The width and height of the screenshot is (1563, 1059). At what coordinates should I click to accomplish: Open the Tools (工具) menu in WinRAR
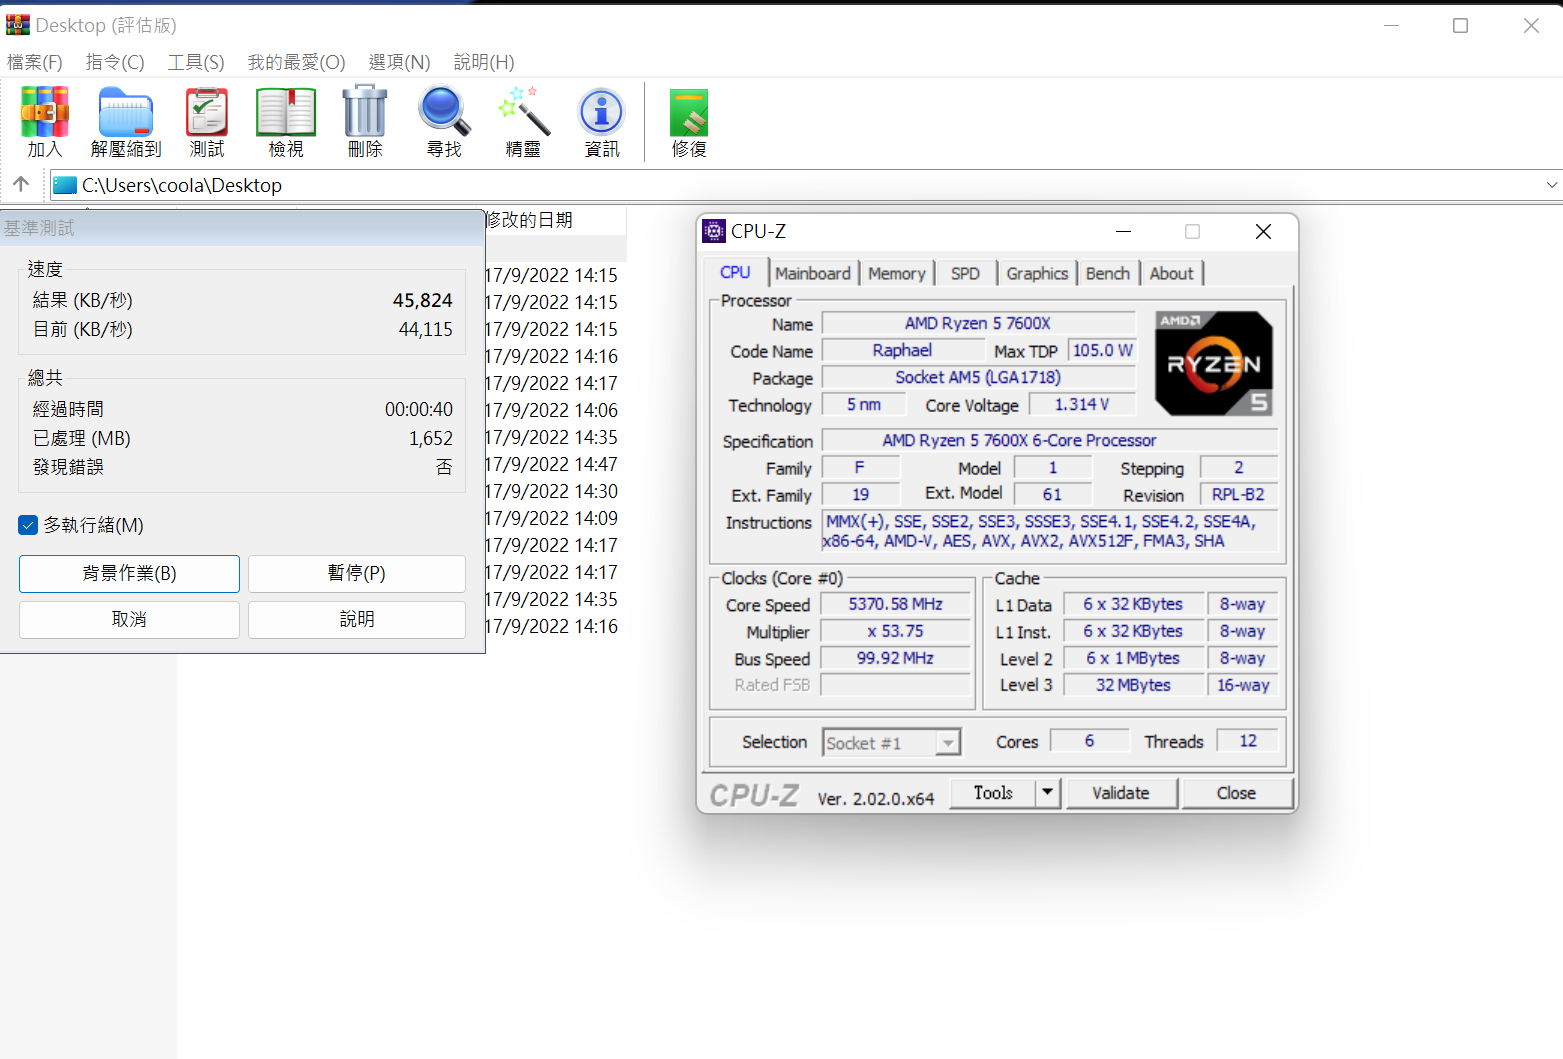pyautogui.click(x=196, y=62)
